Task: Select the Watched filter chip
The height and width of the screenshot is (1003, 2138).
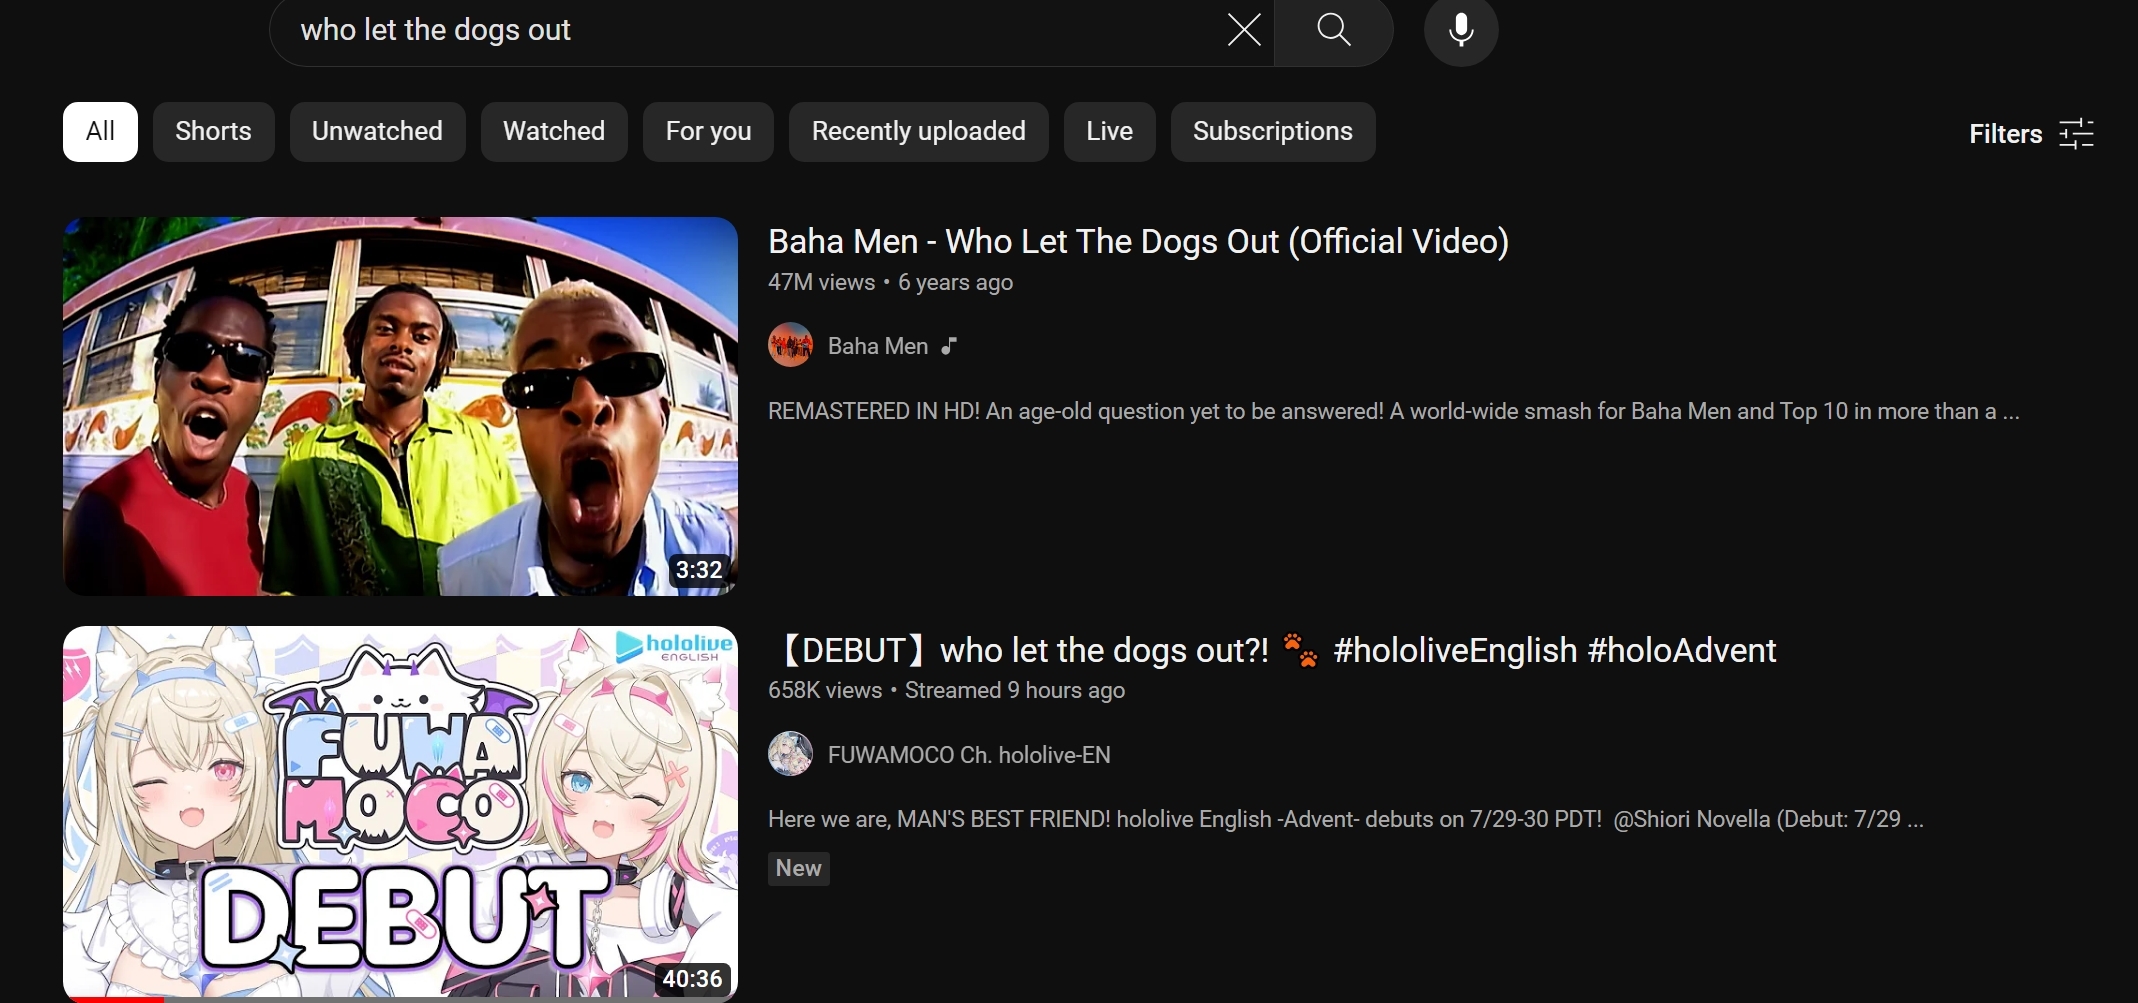Action: 554,131
